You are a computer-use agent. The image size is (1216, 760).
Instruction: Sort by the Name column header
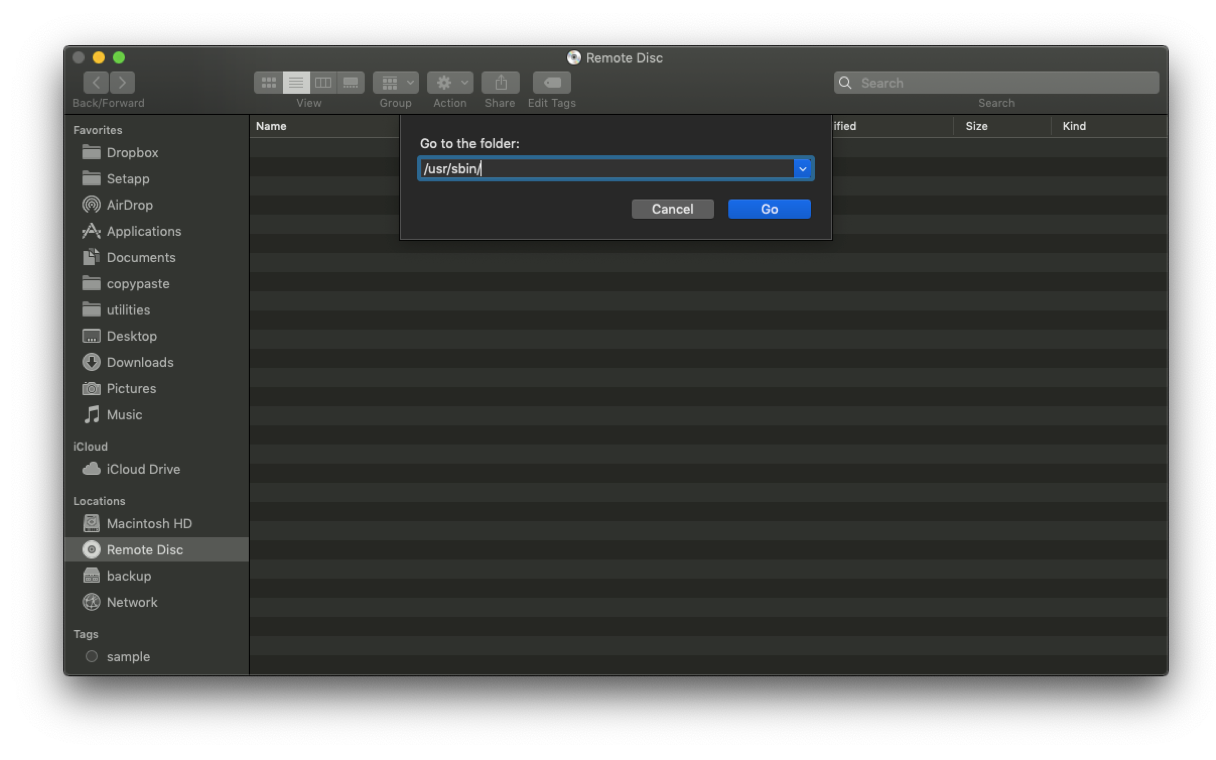tap(271, 126)
